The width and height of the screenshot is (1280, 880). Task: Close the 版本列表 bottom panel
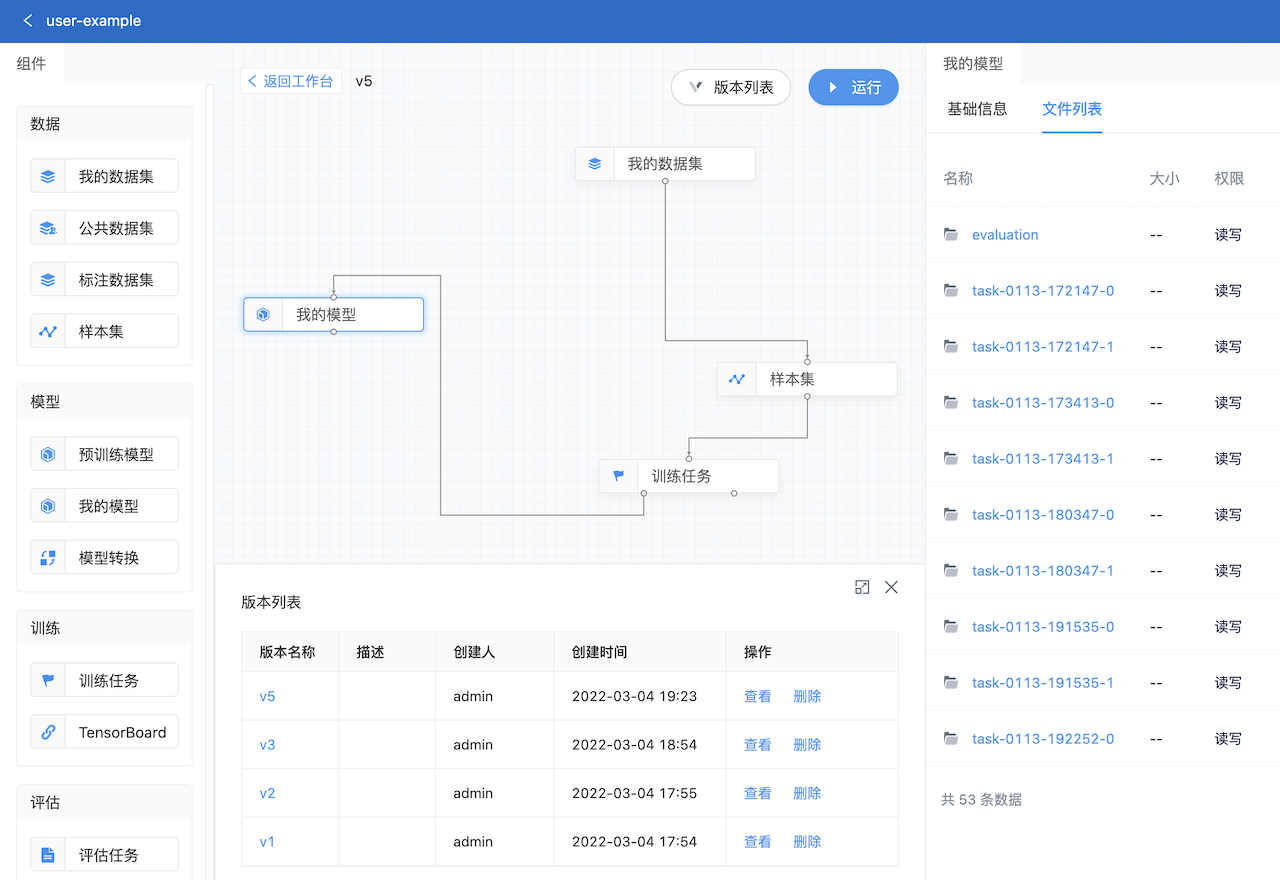891,587
